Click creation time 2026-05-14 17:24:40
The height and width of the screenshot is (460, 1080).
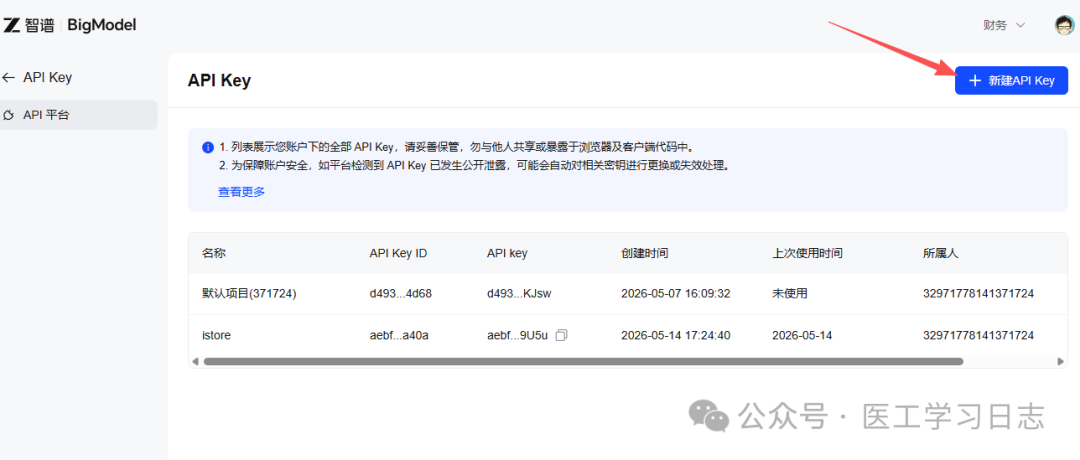676,335
